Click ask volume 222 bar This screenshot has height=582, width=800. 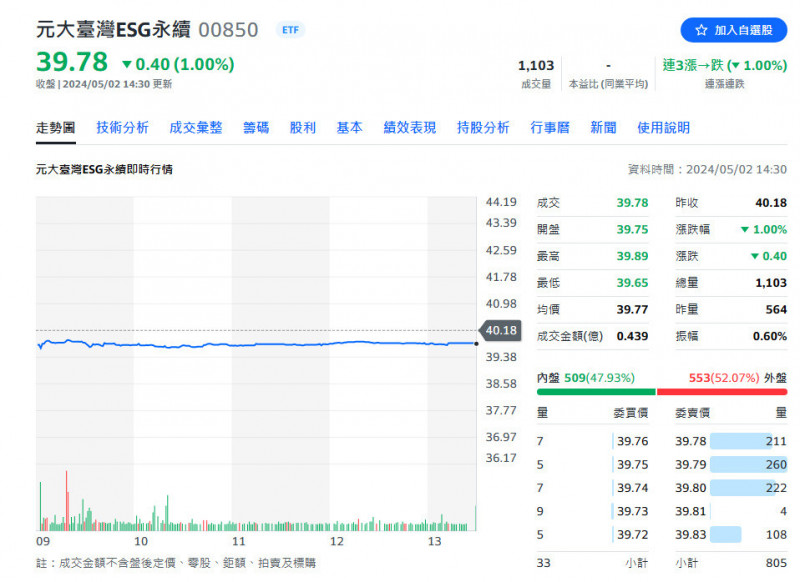click(x=745, y=488)
